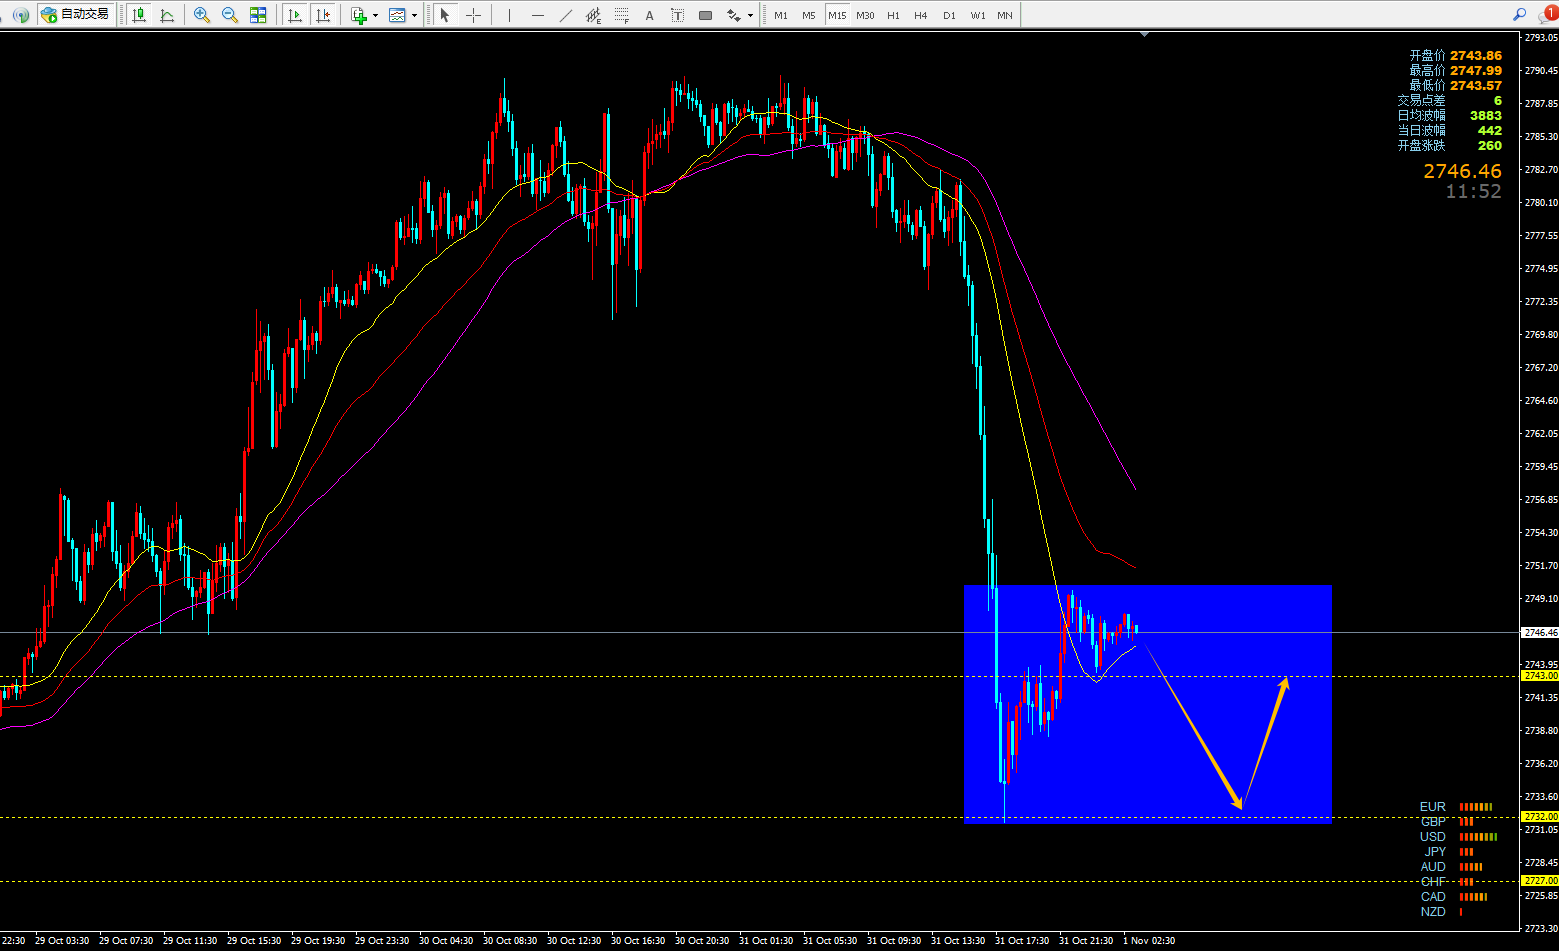Click the 最低价 2743.57 value

tap(1475, 86)
